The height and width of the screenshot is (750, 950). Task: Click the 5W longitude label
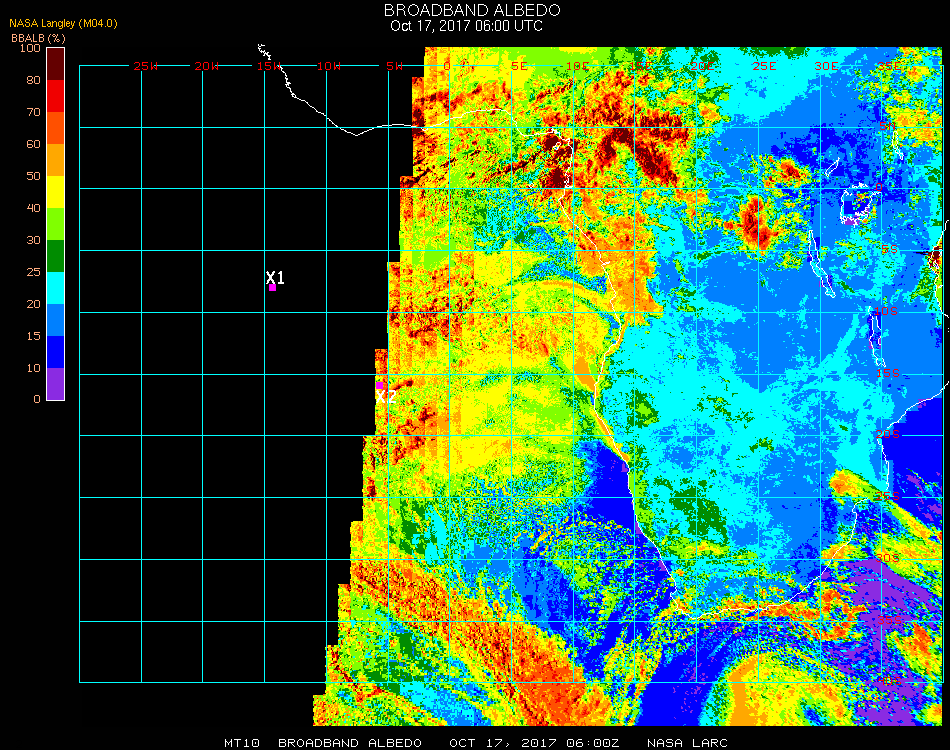[x=394, y=66]
